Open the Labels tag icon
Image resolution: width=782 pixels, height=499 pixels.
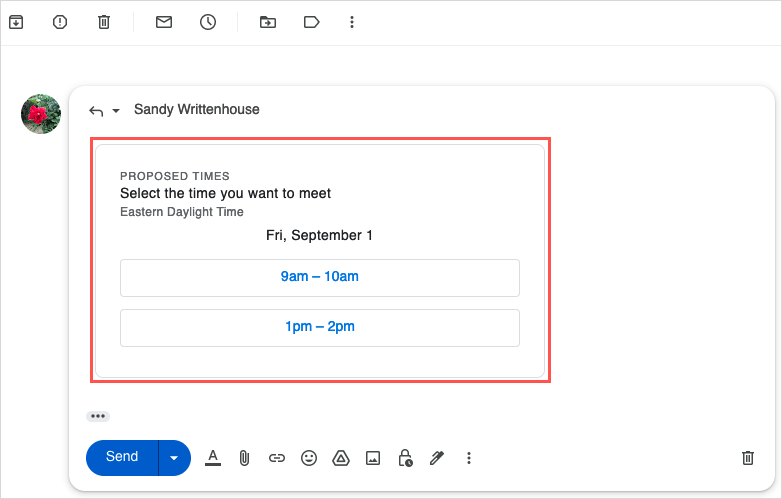pos(311,22)
